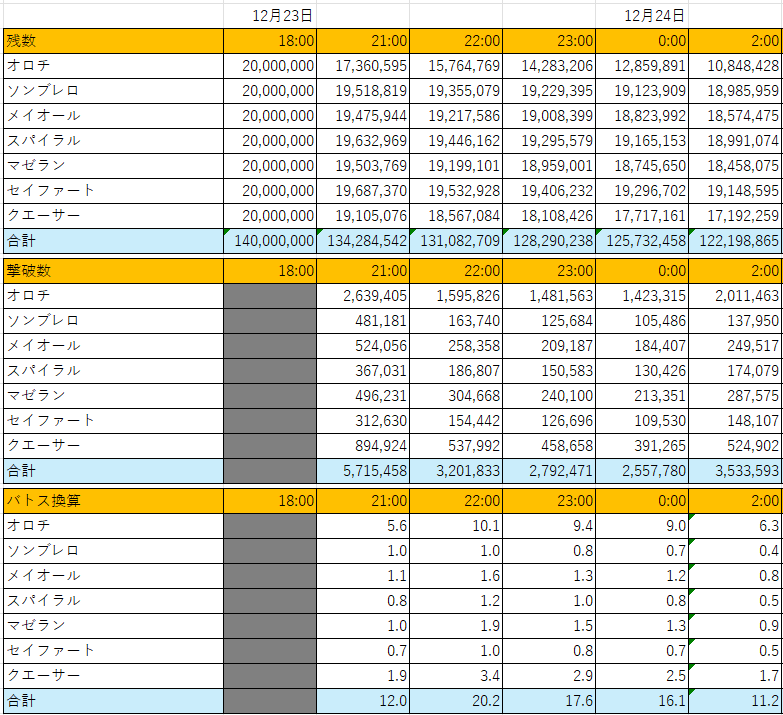Select スパイラル remaining value 19,295,579

549,141
